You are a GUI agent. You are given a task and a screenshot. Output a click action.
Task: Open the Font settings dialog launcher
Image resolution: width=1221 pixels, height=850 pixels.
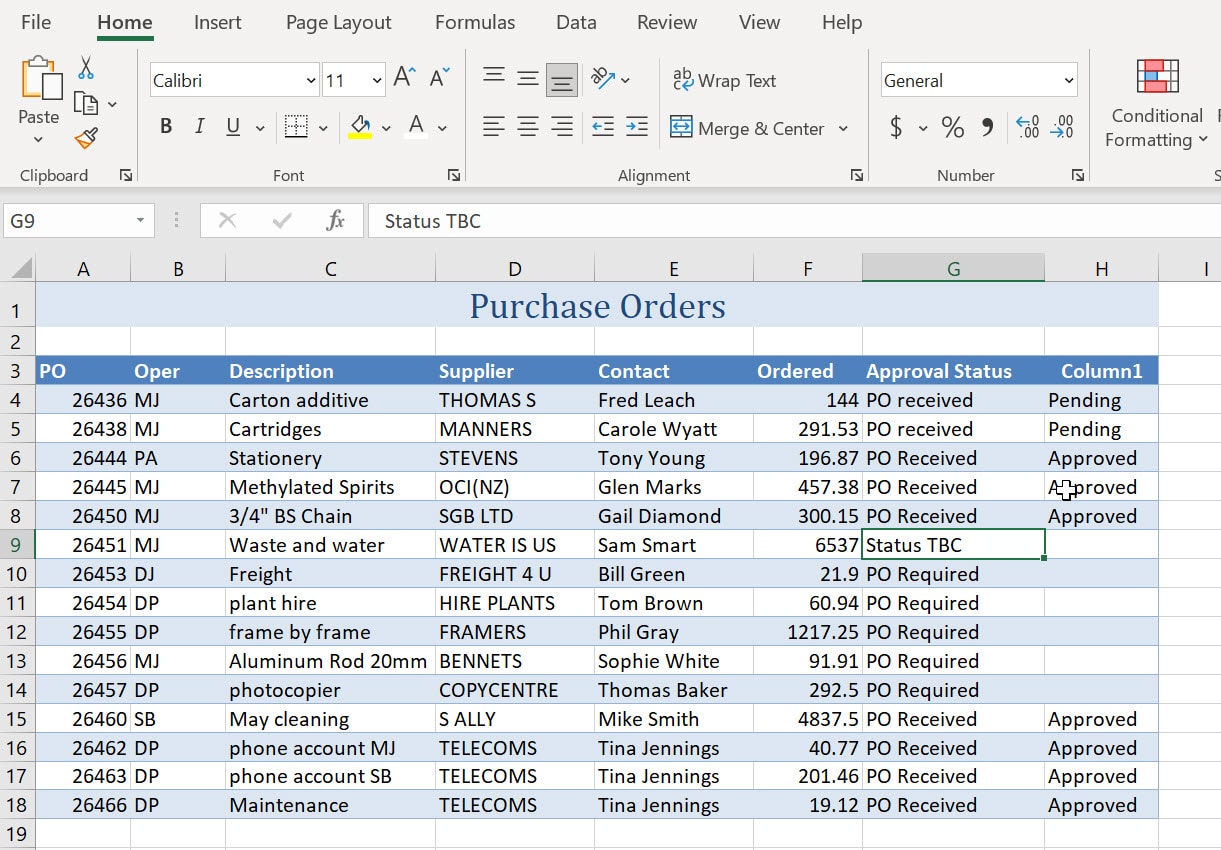[454, 175]
